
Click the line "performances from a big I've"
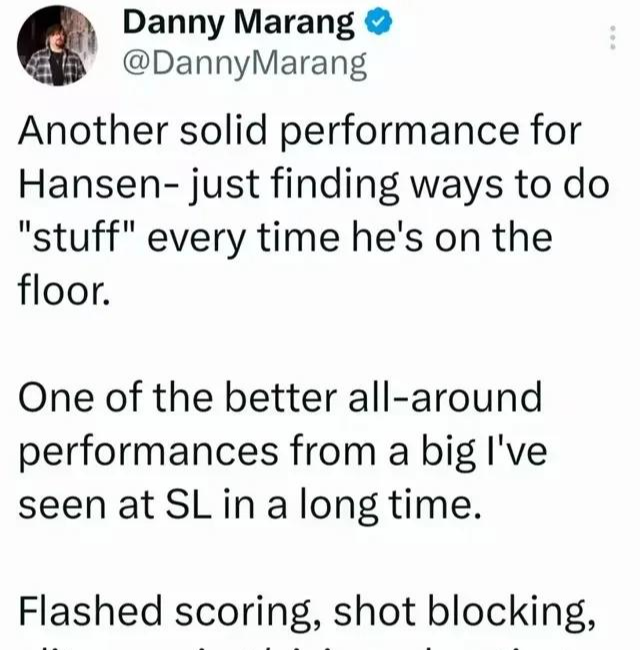pyautogui.click(x=283, y=453)
